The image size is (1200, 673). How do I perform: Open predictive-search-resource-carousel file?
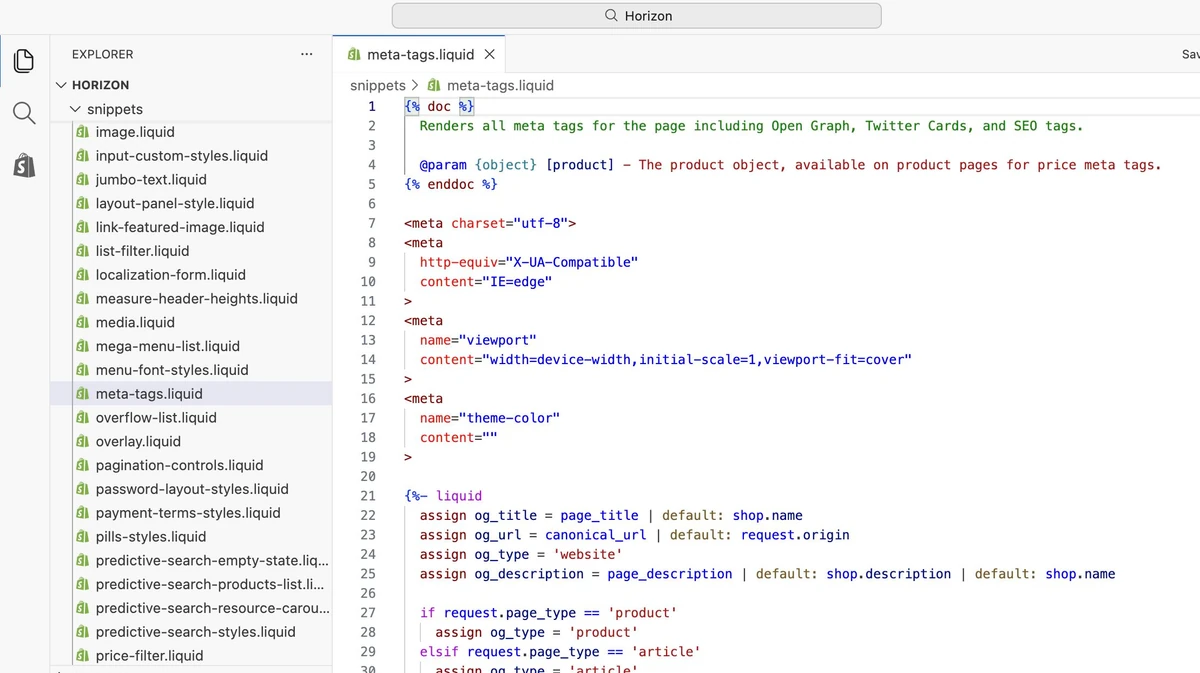click(212, 608)
